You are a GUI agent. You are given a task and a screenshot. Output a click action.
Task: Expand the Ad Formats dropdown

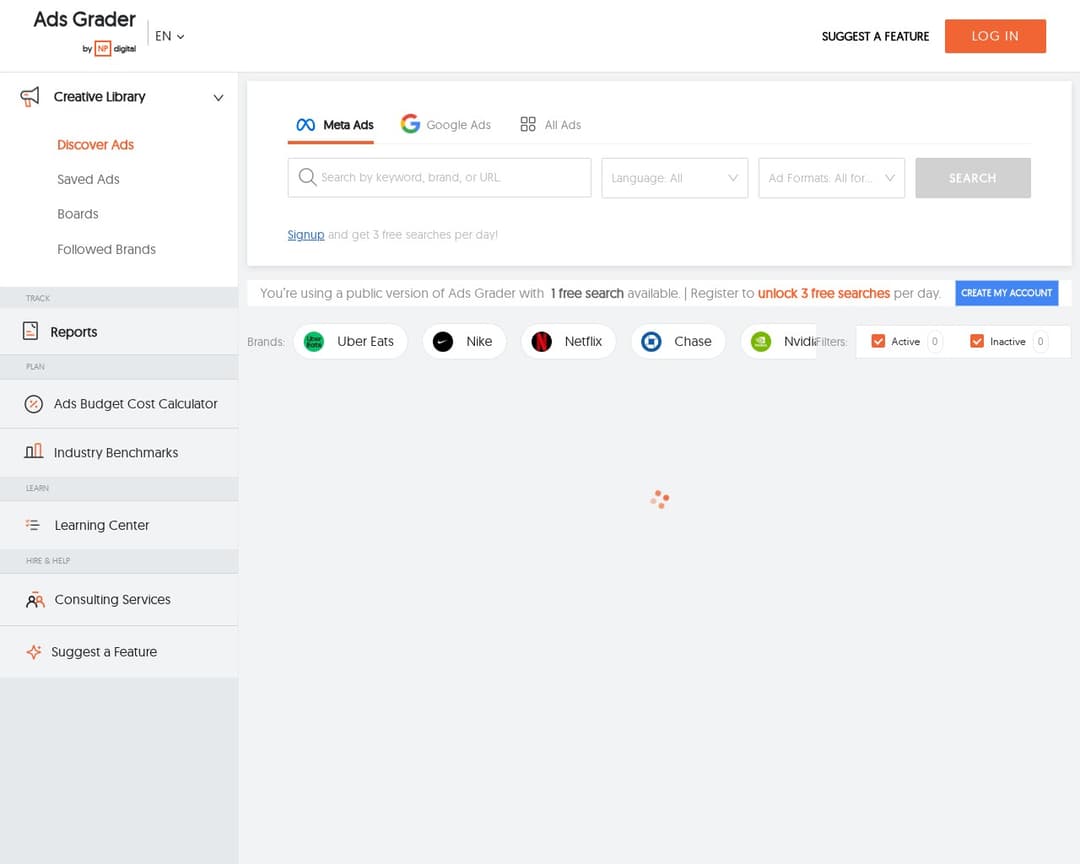point(831,178)
